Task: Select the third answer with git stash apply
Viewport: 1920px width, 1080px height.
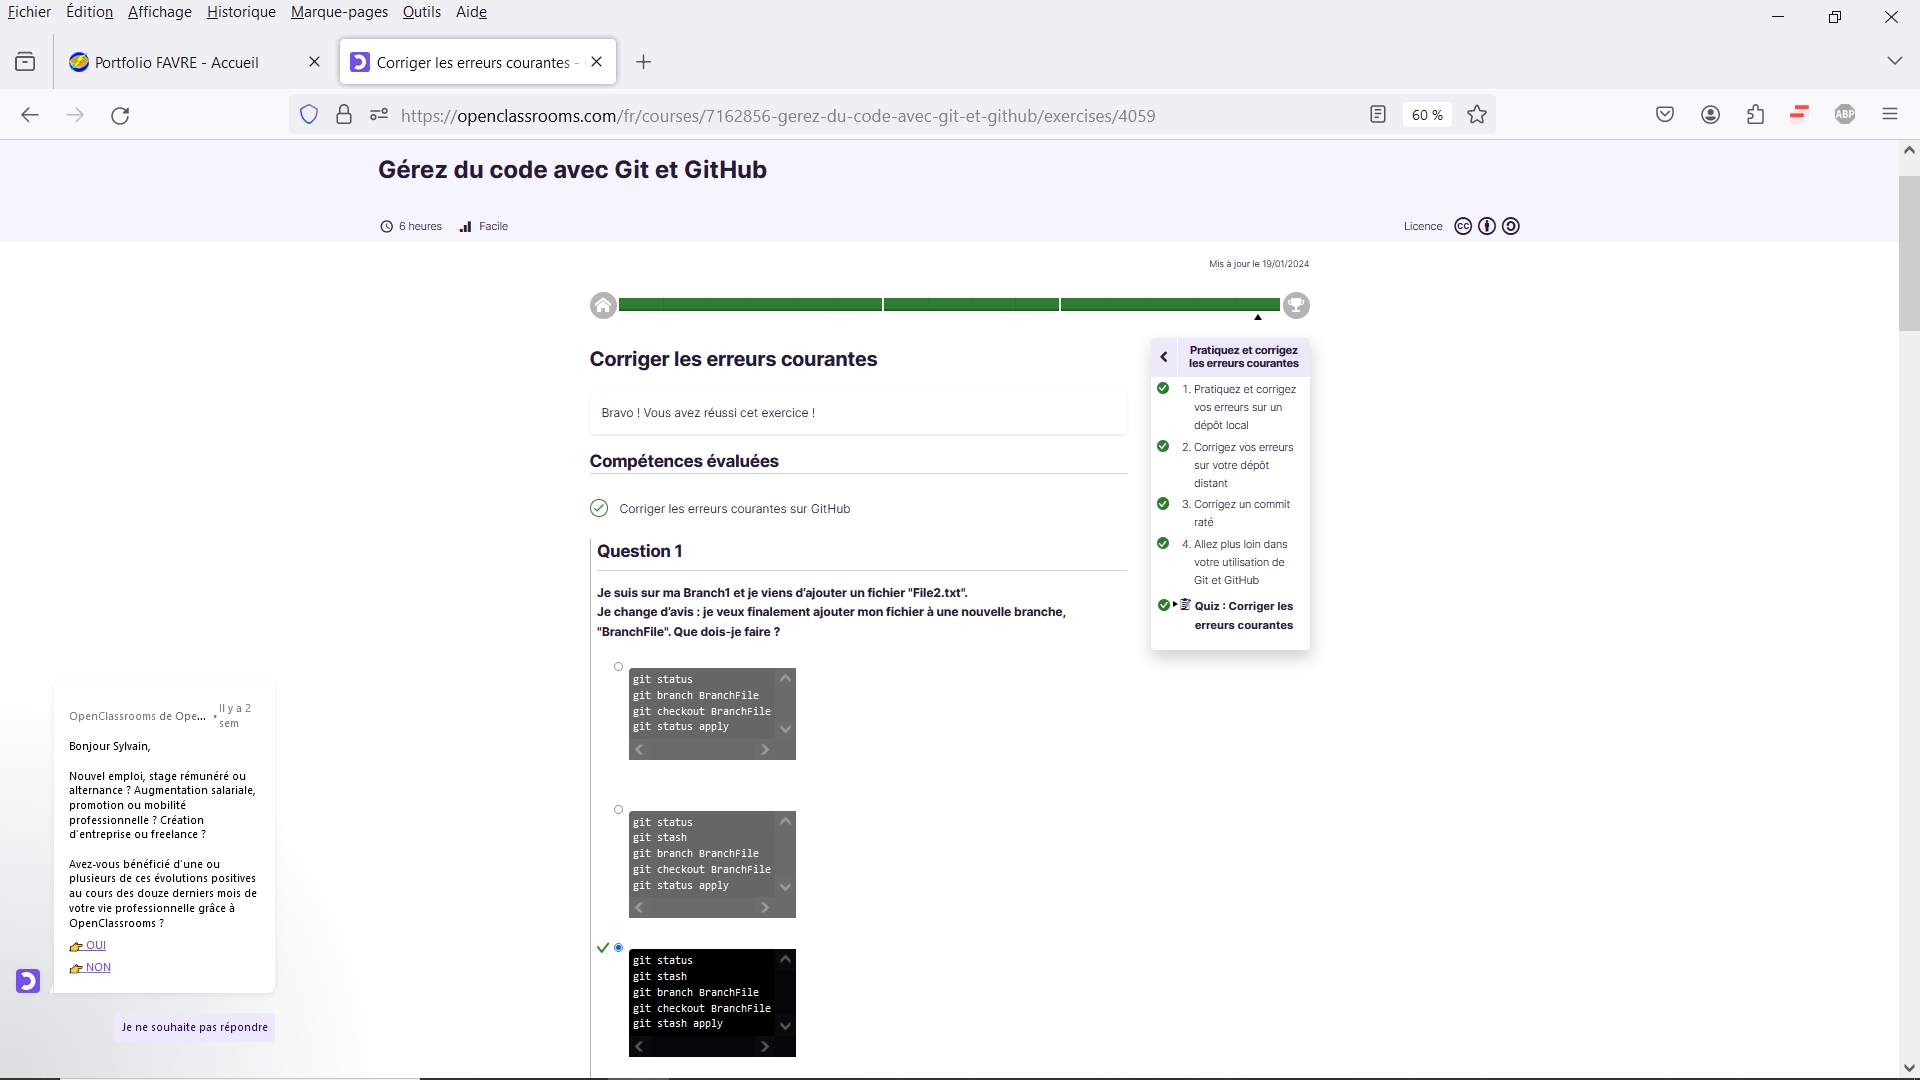Action: 618,948
